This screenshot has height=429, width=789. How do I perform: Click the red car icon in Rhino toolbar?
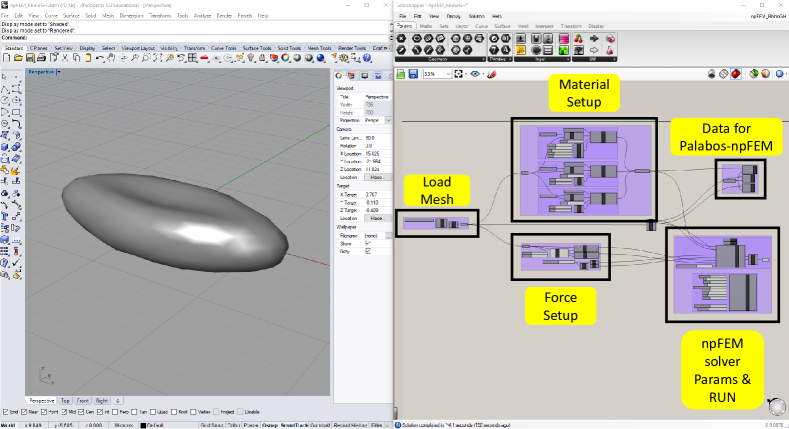click(x=205, y=58)
